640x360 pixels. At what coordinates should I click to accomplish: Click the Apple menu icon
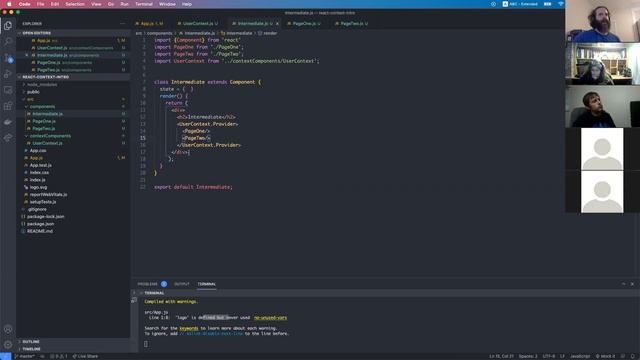tap(9, 4)
